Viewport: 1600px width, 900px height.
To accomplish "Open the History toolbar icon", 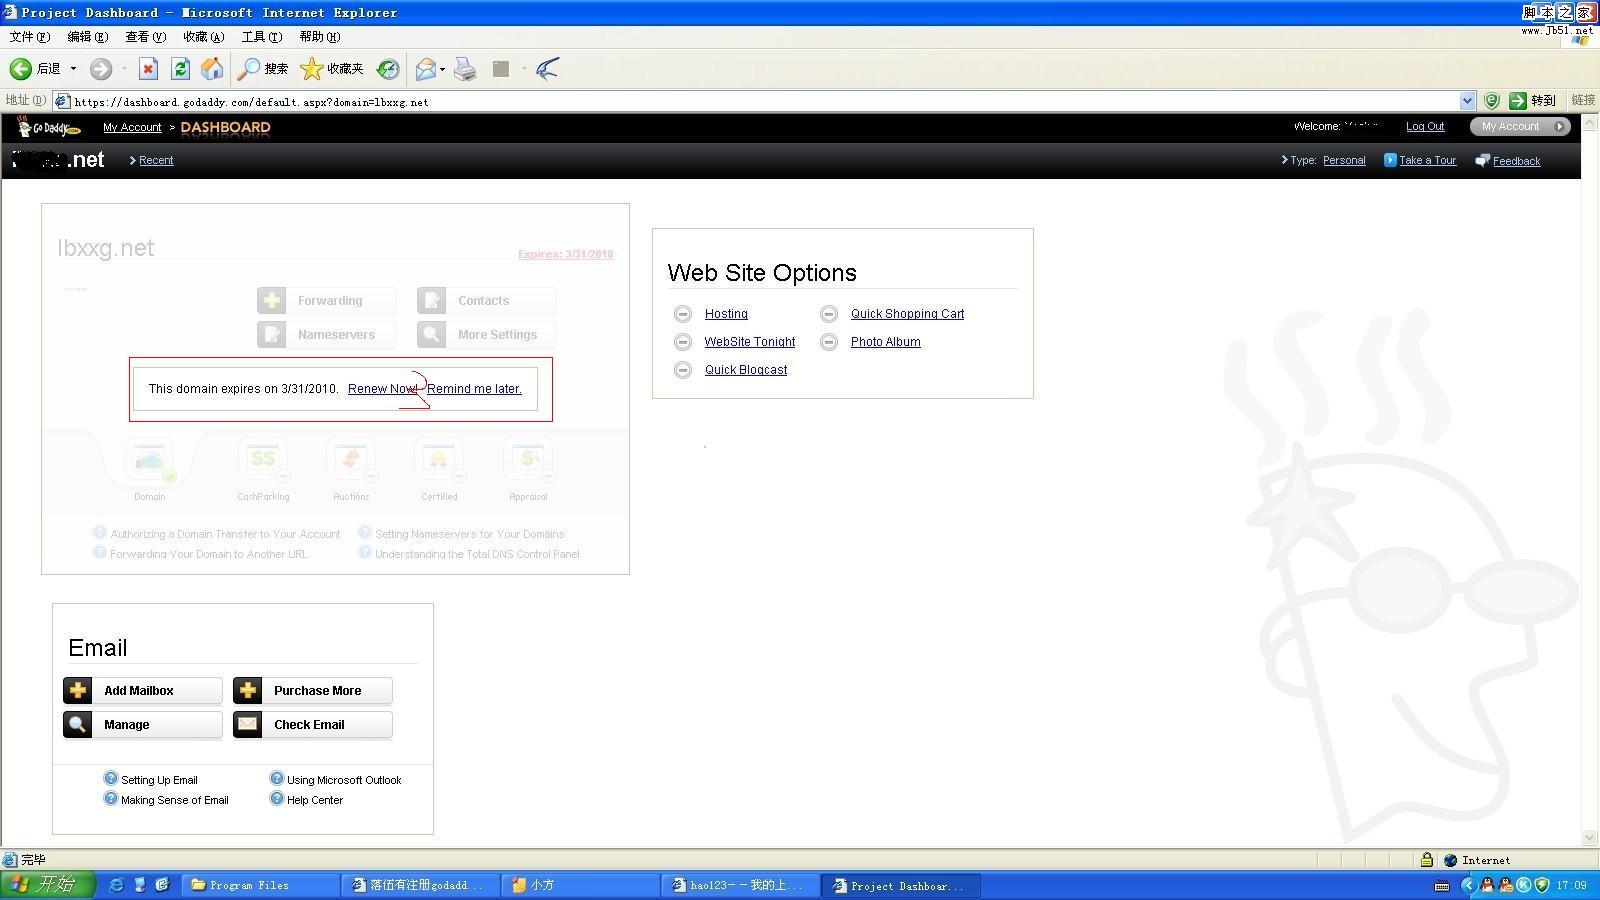I will (x=388, y=69).
